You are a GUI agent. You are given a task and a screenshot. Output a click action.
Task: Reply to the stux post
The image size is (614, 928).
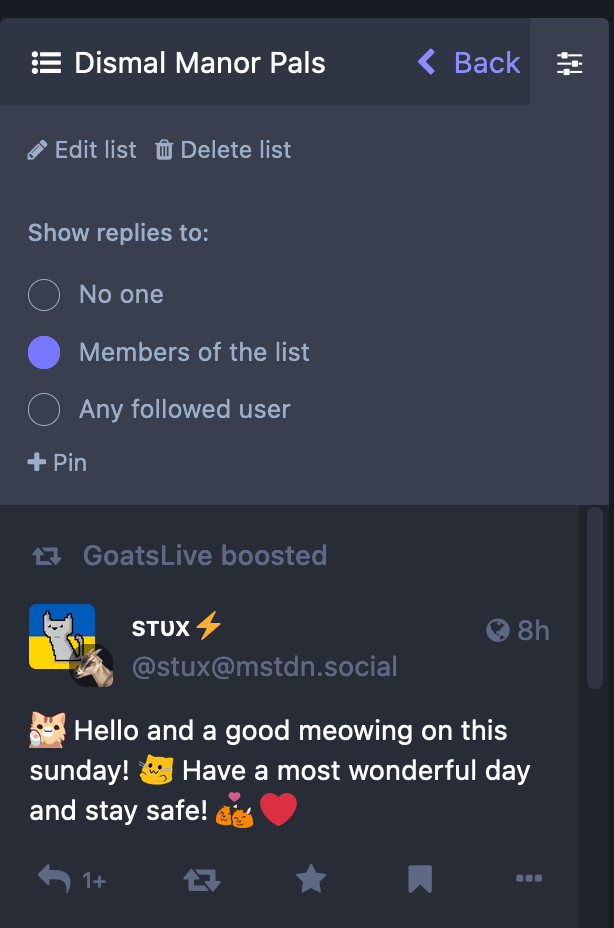56,879
